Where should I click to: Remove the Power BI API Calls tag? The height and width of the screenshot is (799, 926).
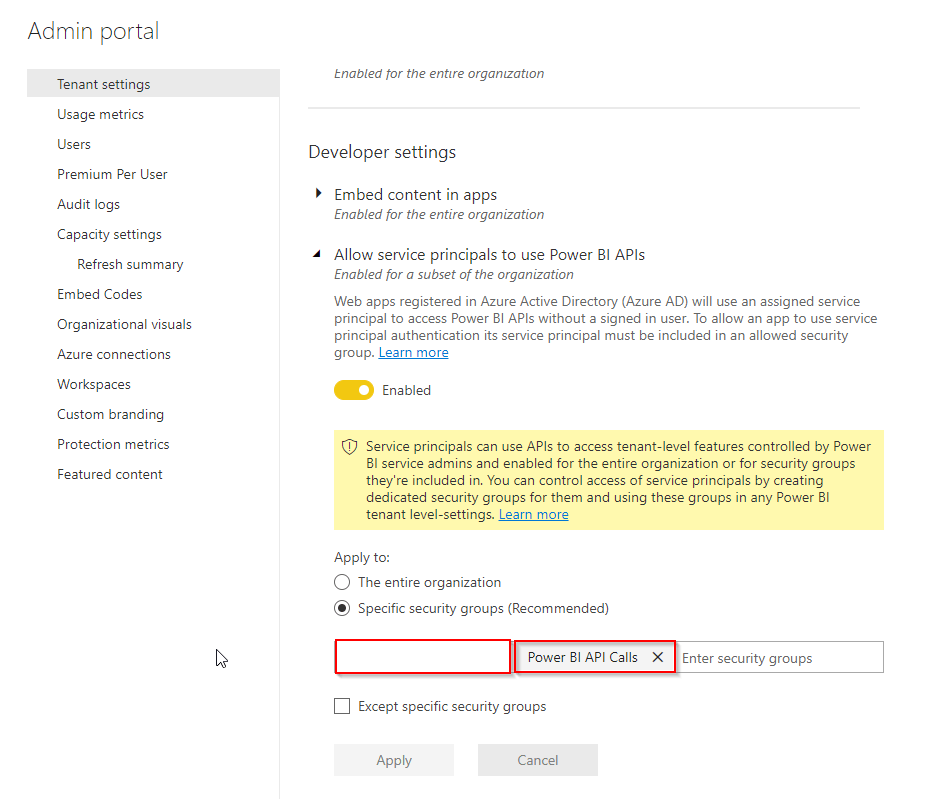[657, 657]
